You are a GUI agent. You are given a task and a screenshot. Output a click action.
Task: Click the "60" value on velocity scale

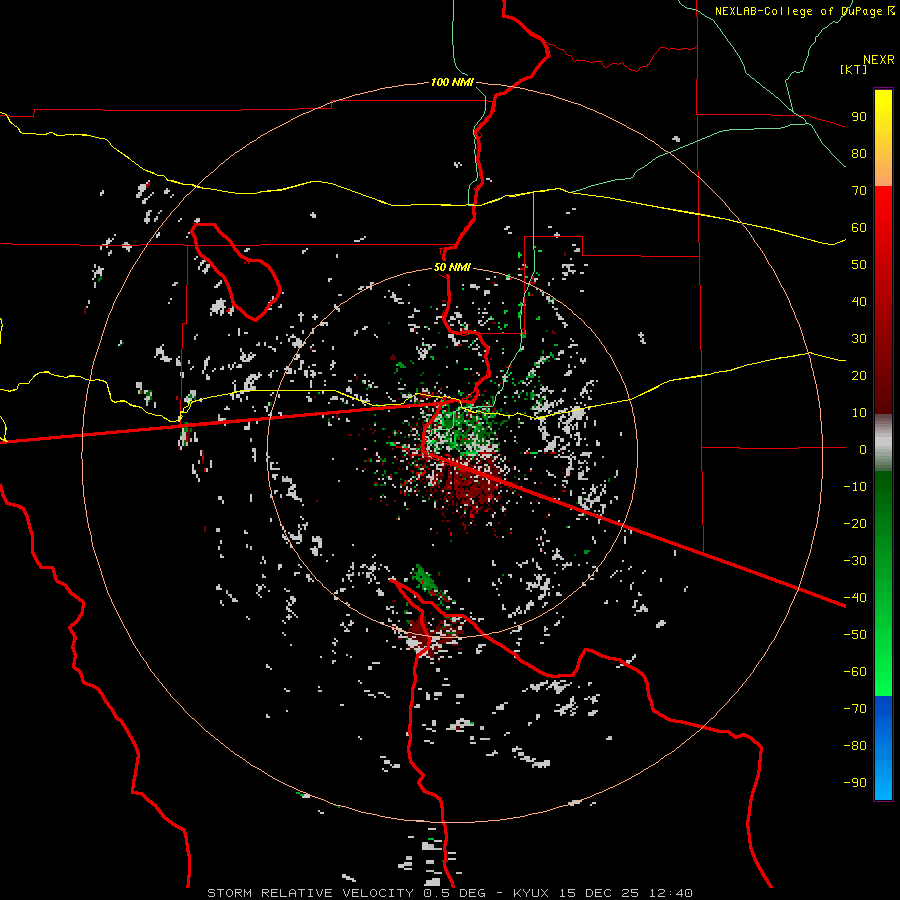(859, 227)
